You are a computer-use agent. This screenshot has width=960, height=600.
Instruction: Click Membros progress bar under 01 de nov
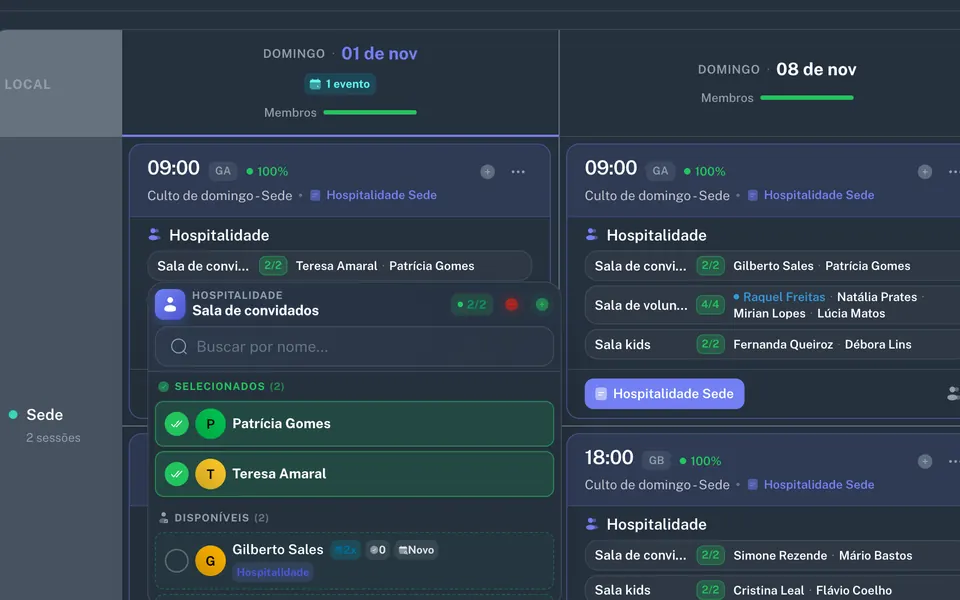click(x=370, y=113)
